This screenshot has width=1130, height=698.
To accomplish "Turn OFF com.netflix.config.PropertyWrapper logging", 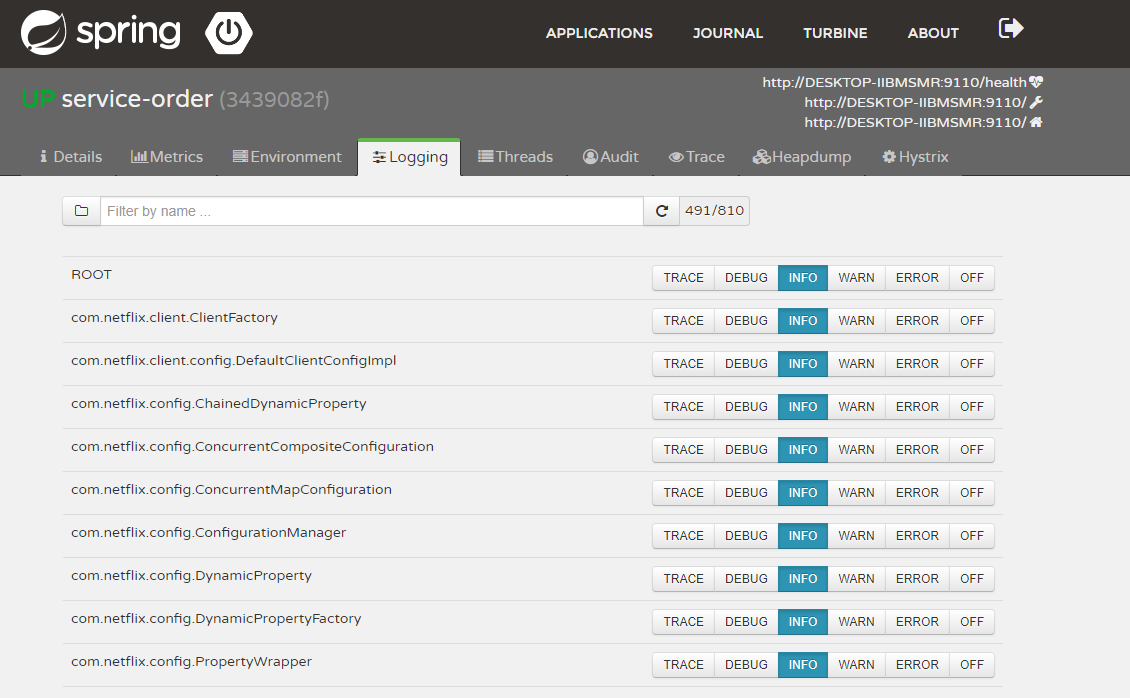I will click(x=971, y=665).
